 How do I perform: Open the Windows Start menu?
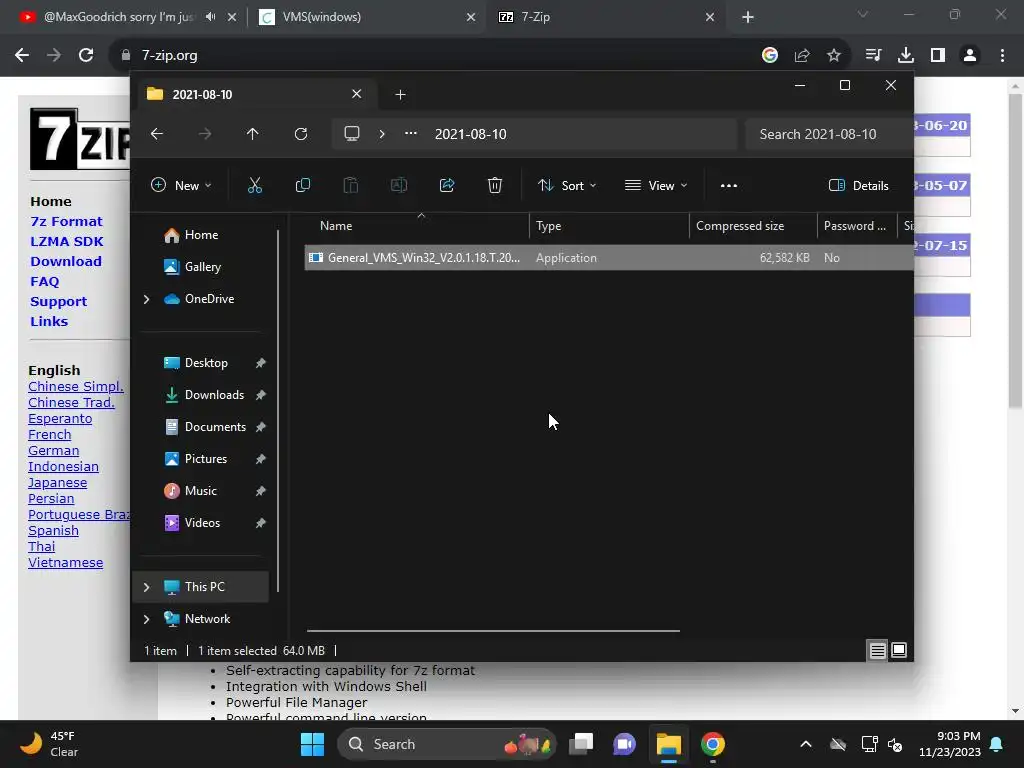312,744
